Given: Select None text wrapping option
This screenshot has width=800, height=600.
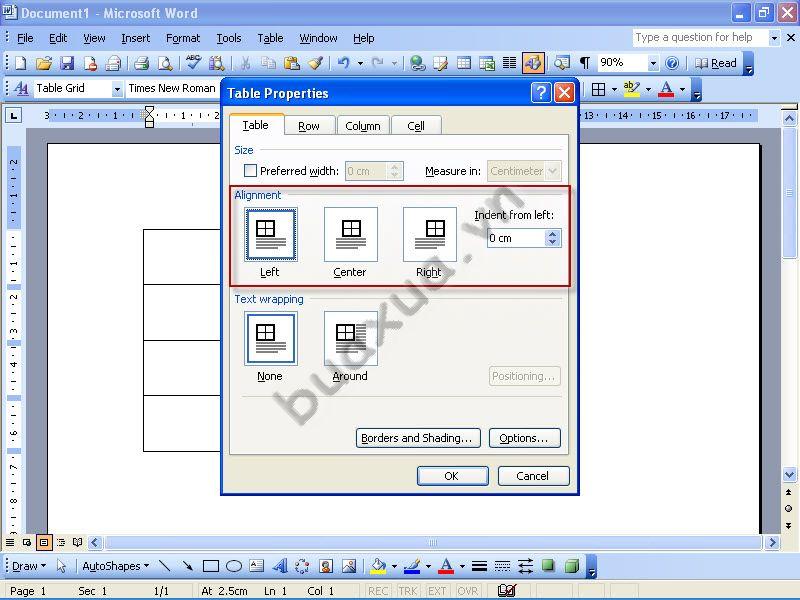Looking at the screenshot, I should pos(271,339).
